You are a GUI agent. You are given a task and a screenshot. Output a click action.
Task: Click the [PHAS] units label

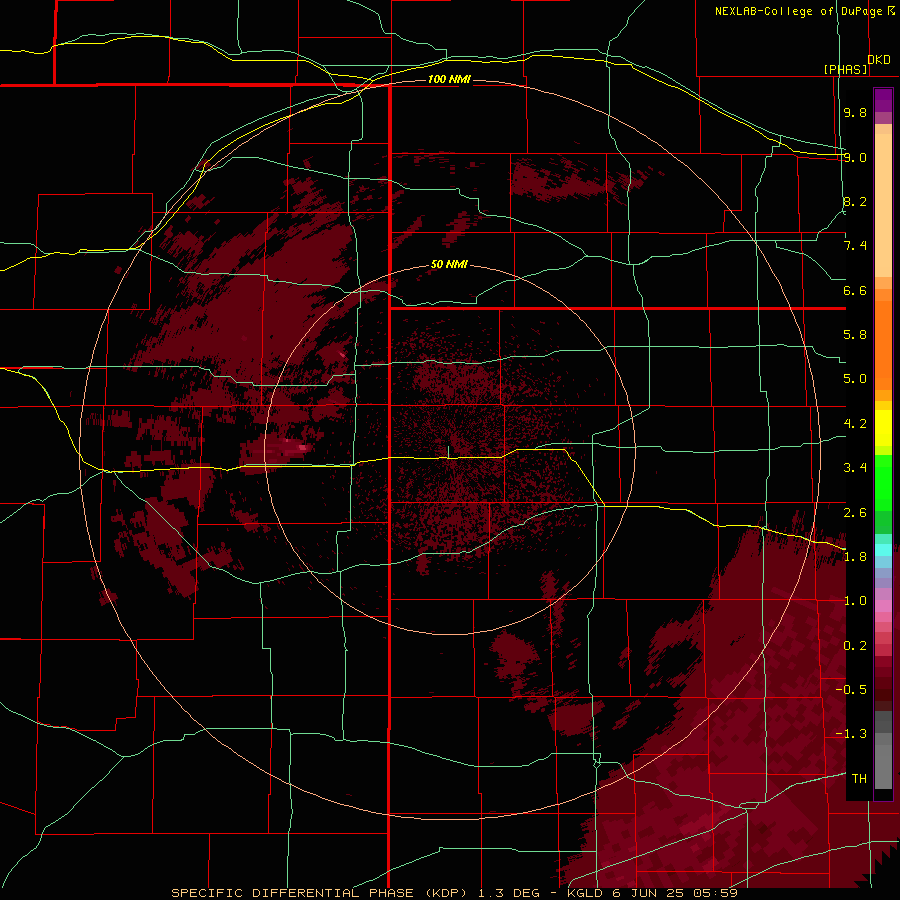(x=845, y=69)
